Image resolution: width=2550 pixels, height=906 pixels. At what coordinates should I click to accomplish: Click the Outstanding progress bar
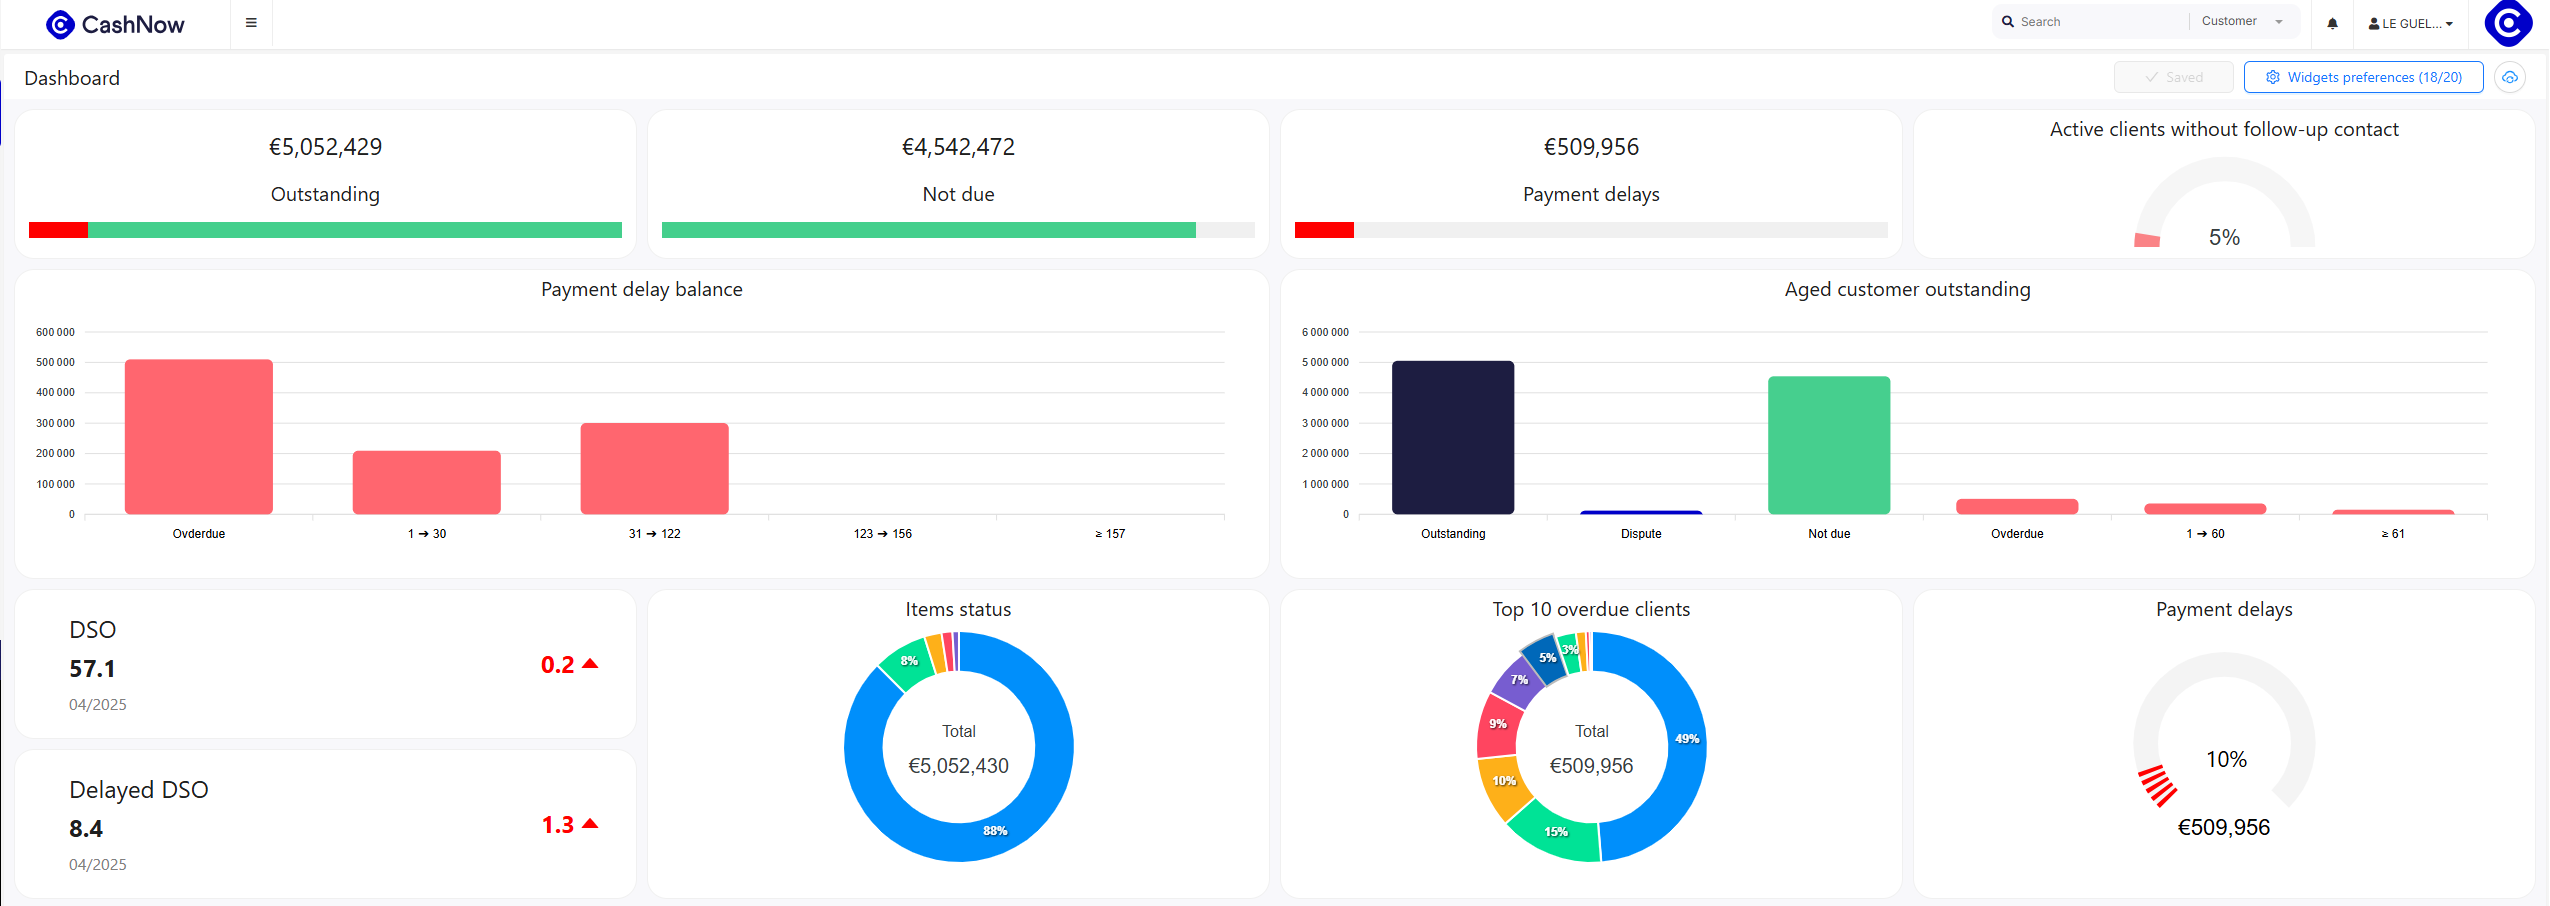click(x=325, y=230)
